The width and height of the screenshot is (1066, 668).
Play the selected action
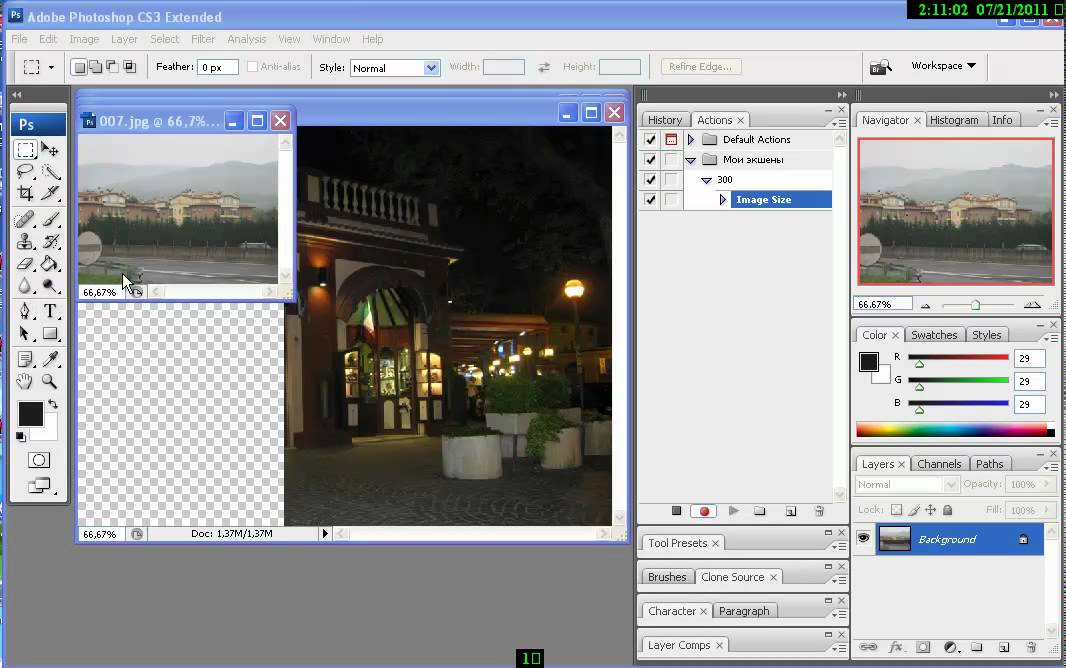tap(734, 511)
